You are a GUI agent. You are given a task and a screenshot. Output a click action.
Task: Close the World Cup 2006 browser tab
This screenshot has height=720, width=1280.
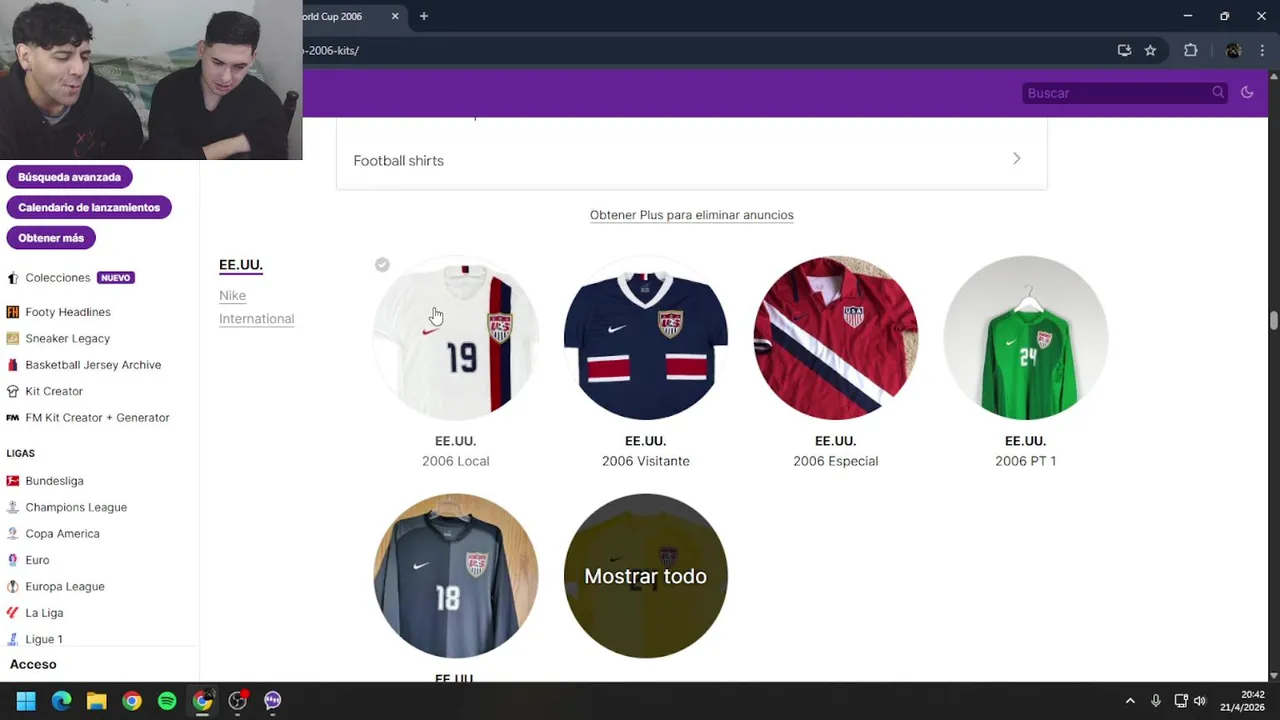(395, 16)
